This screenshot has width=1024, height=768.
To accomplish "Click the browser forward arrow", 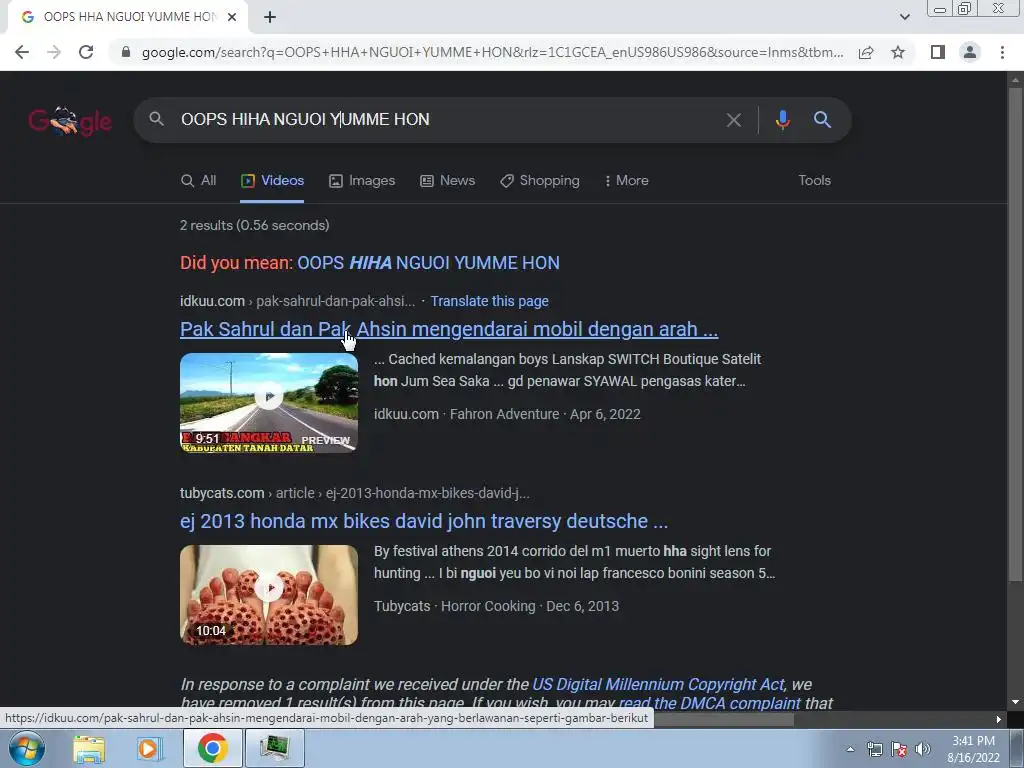I will click(54, 52).
